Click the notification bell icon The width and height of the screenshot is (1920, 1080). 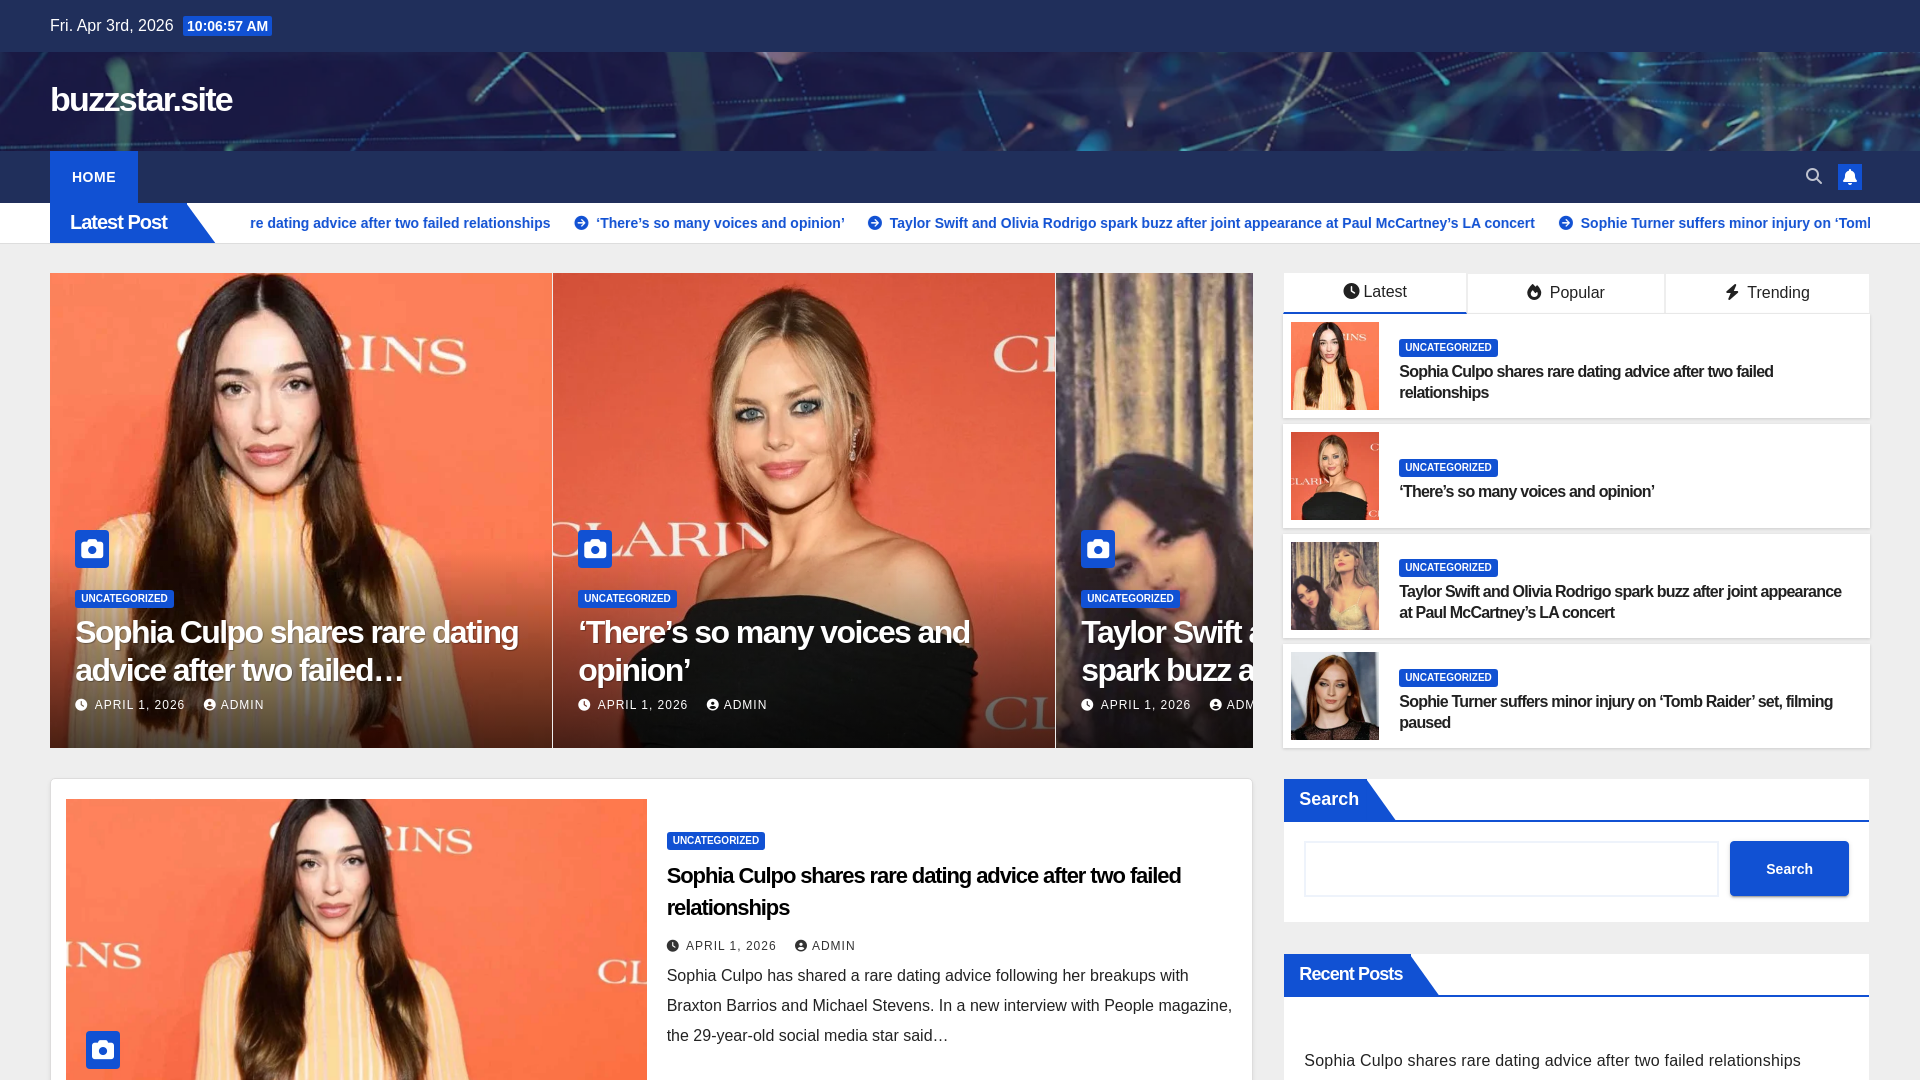1849,177
